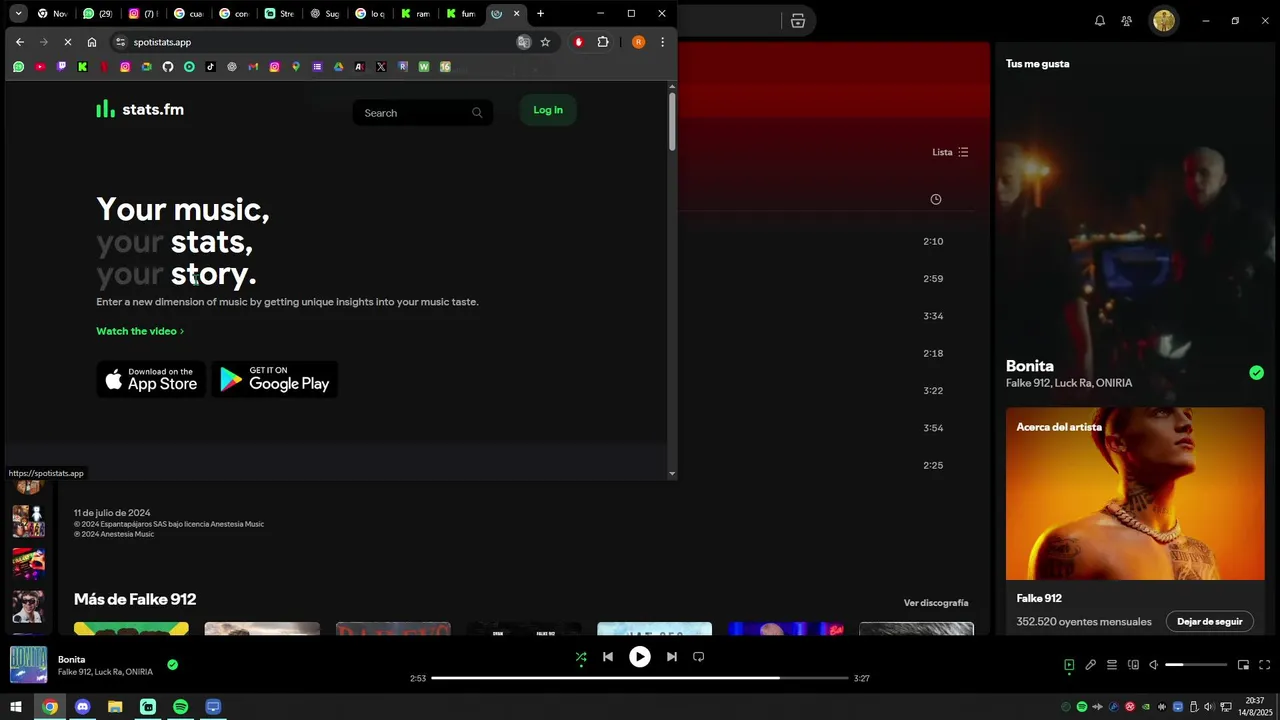Screen dimensions: 1280x720
Task: Open TikTok bookmark in bookmarks bar
Action: tap(210, 67)
